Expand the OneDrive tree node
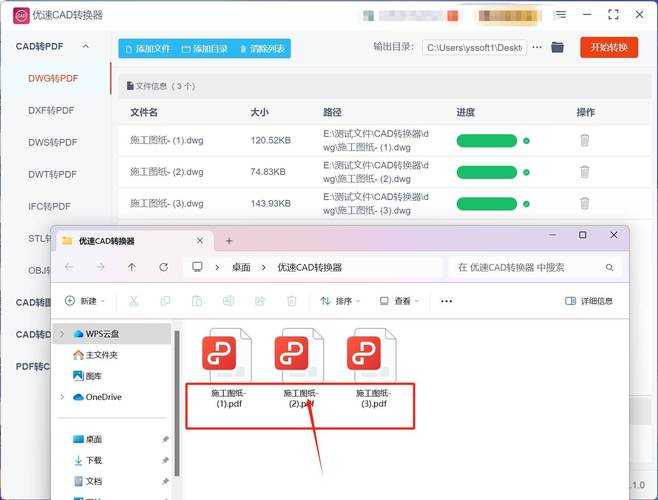This screenshot has height=500, width=658. [x=64, y=397]
